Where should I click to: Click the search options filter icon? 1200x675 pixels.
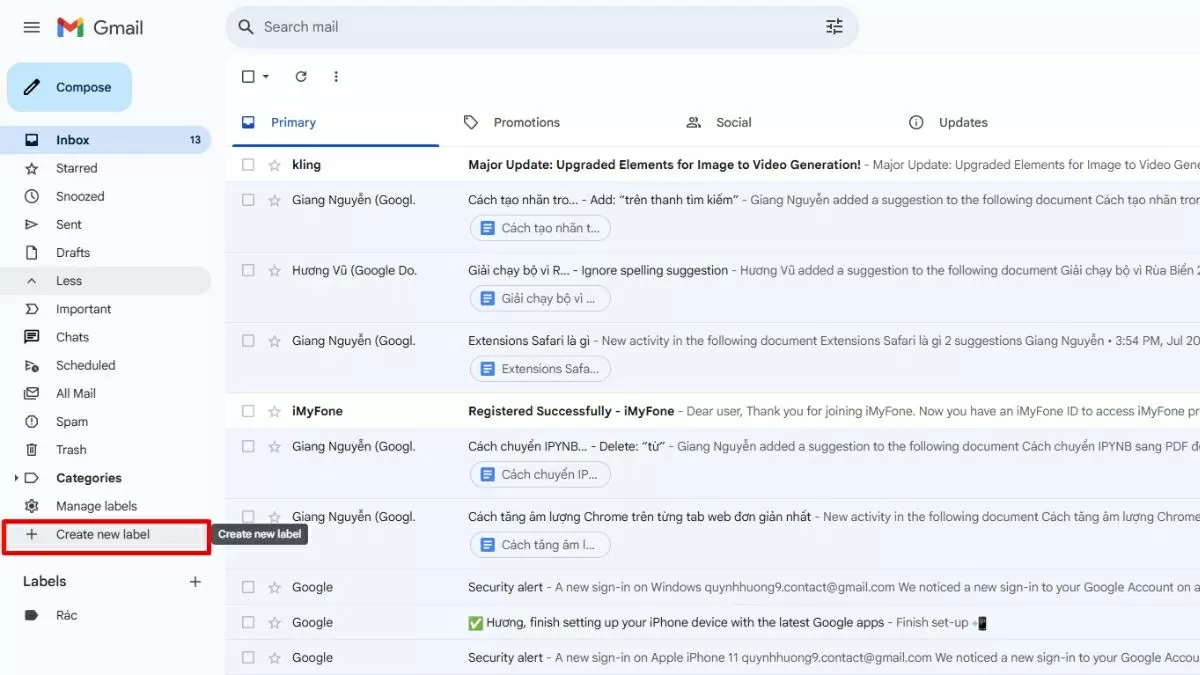(x=834, y=27)
